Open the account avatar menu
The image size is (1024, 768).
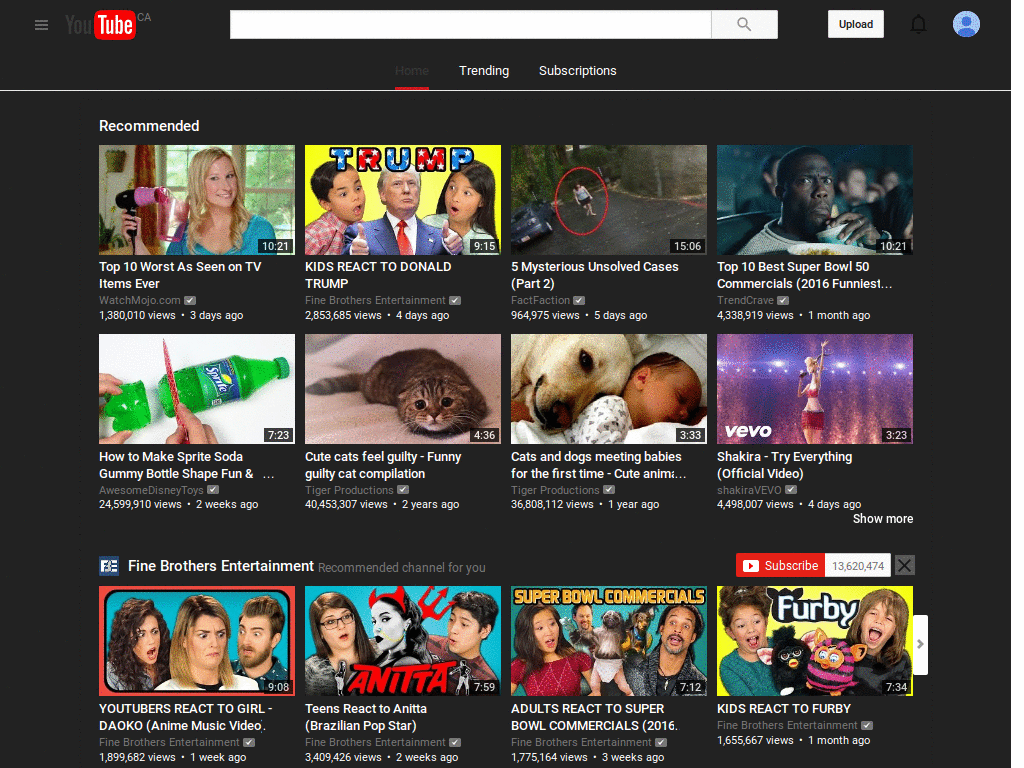coord(966,24)
